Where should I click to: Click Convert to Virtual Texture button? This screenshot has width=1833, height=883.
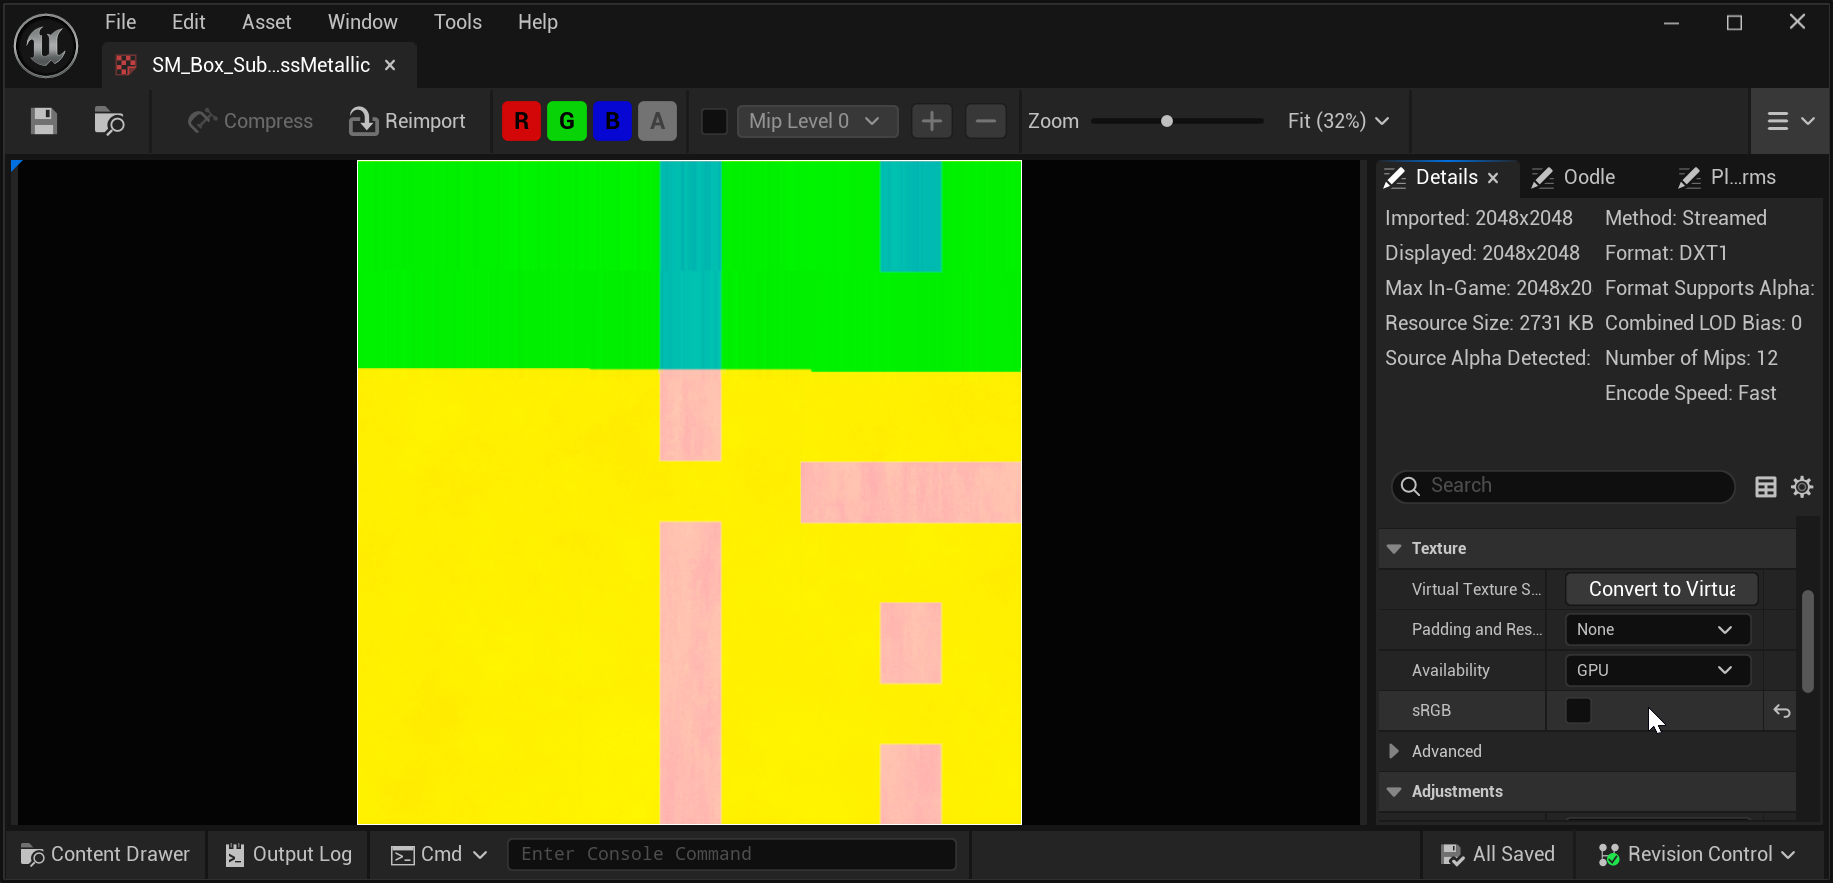1661,589
